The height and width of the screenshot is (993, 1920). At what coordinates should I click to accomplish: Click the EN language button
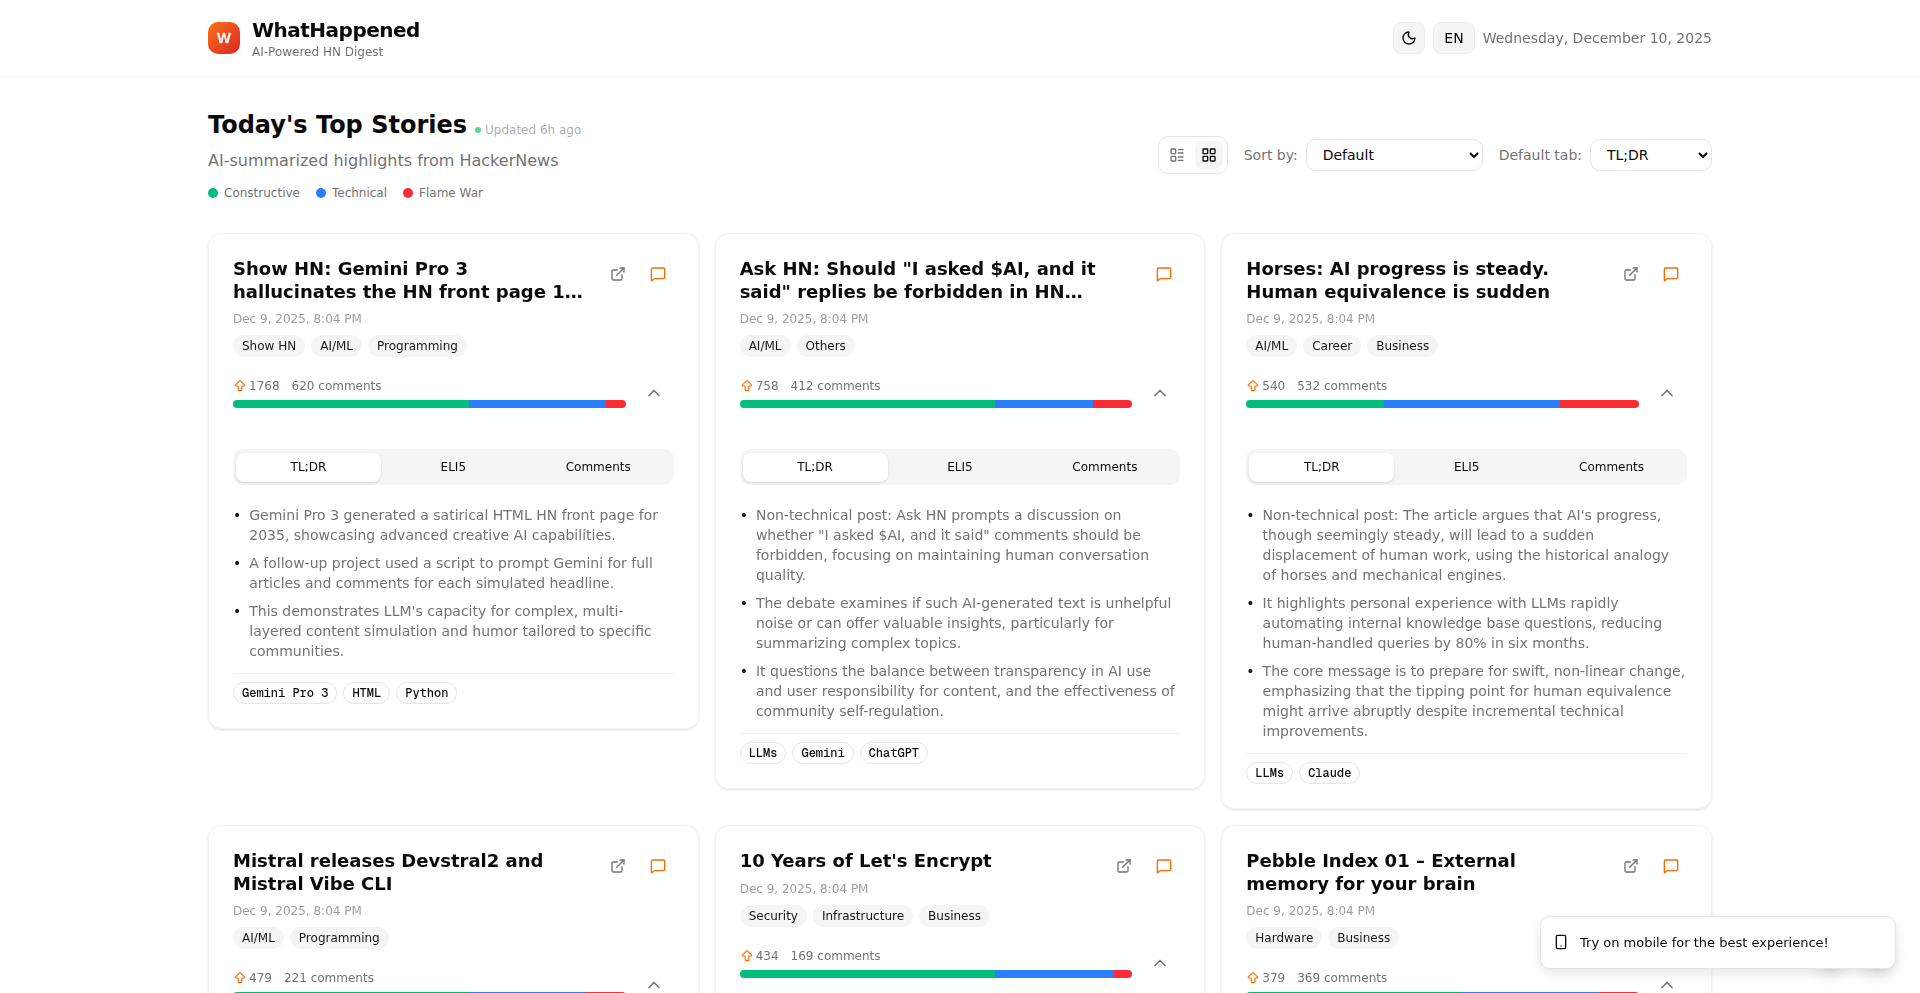(1453, 38)
